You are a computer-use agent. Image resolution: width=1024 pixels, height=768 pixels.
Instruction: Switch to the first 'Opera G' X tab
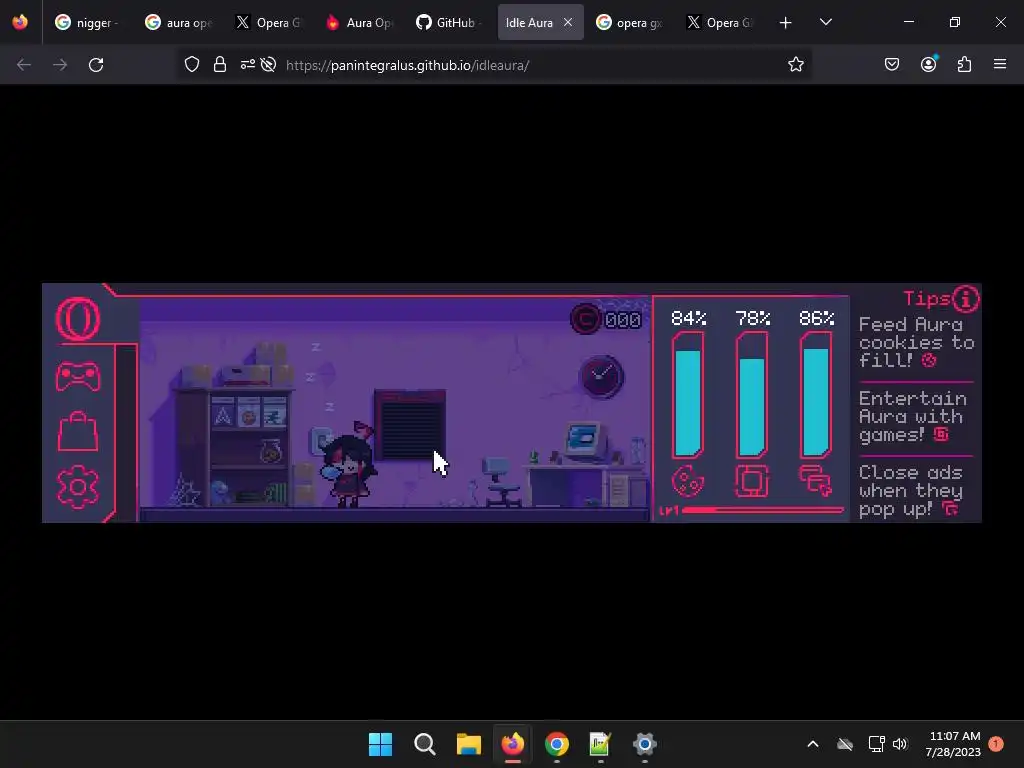268,23
